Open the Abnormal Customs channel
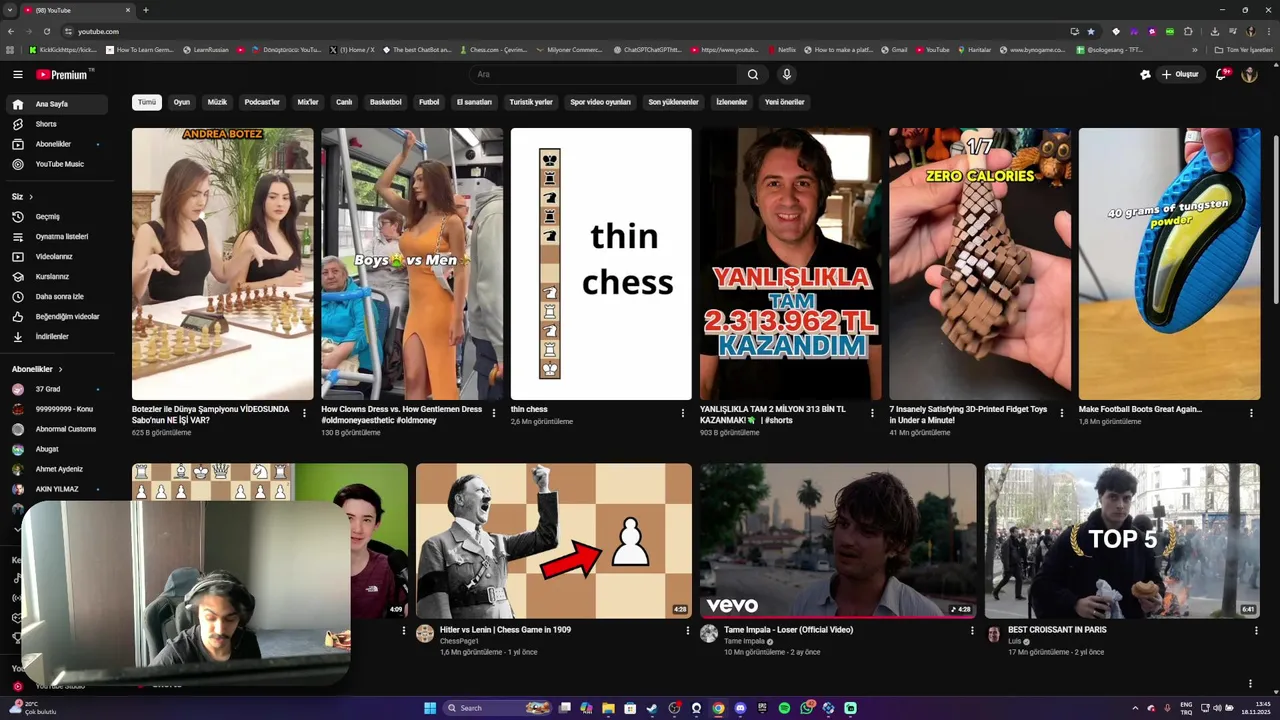Screen dimensions: 1280x720 [x=55, y=429]
